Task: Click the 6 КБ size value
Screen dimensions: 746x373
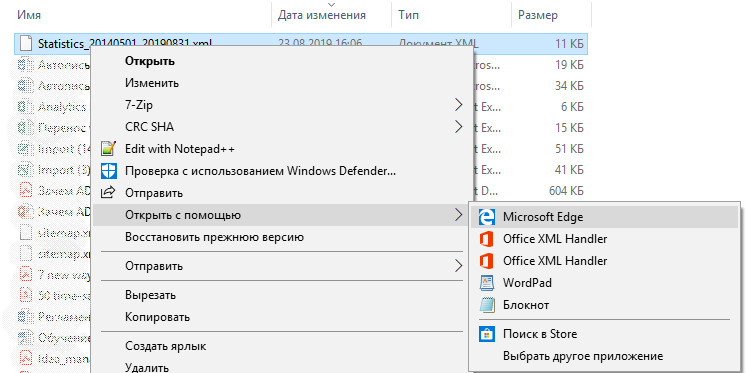Action: coord(572,107)
